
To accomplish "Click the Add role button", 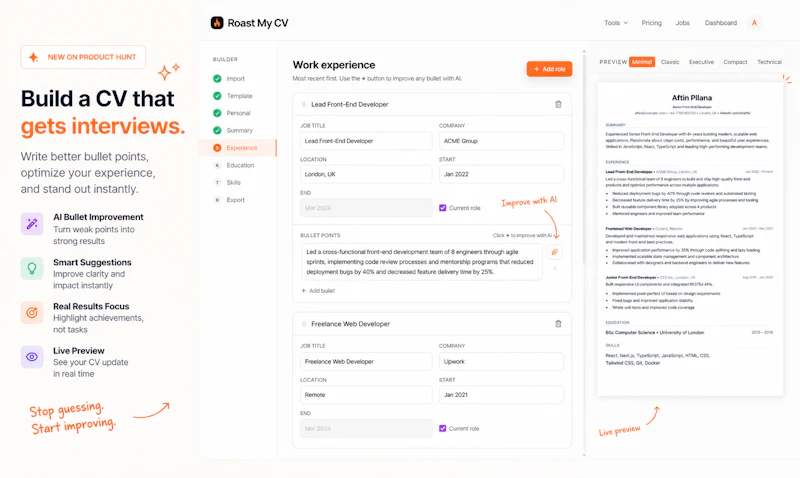I will point(549,69).
